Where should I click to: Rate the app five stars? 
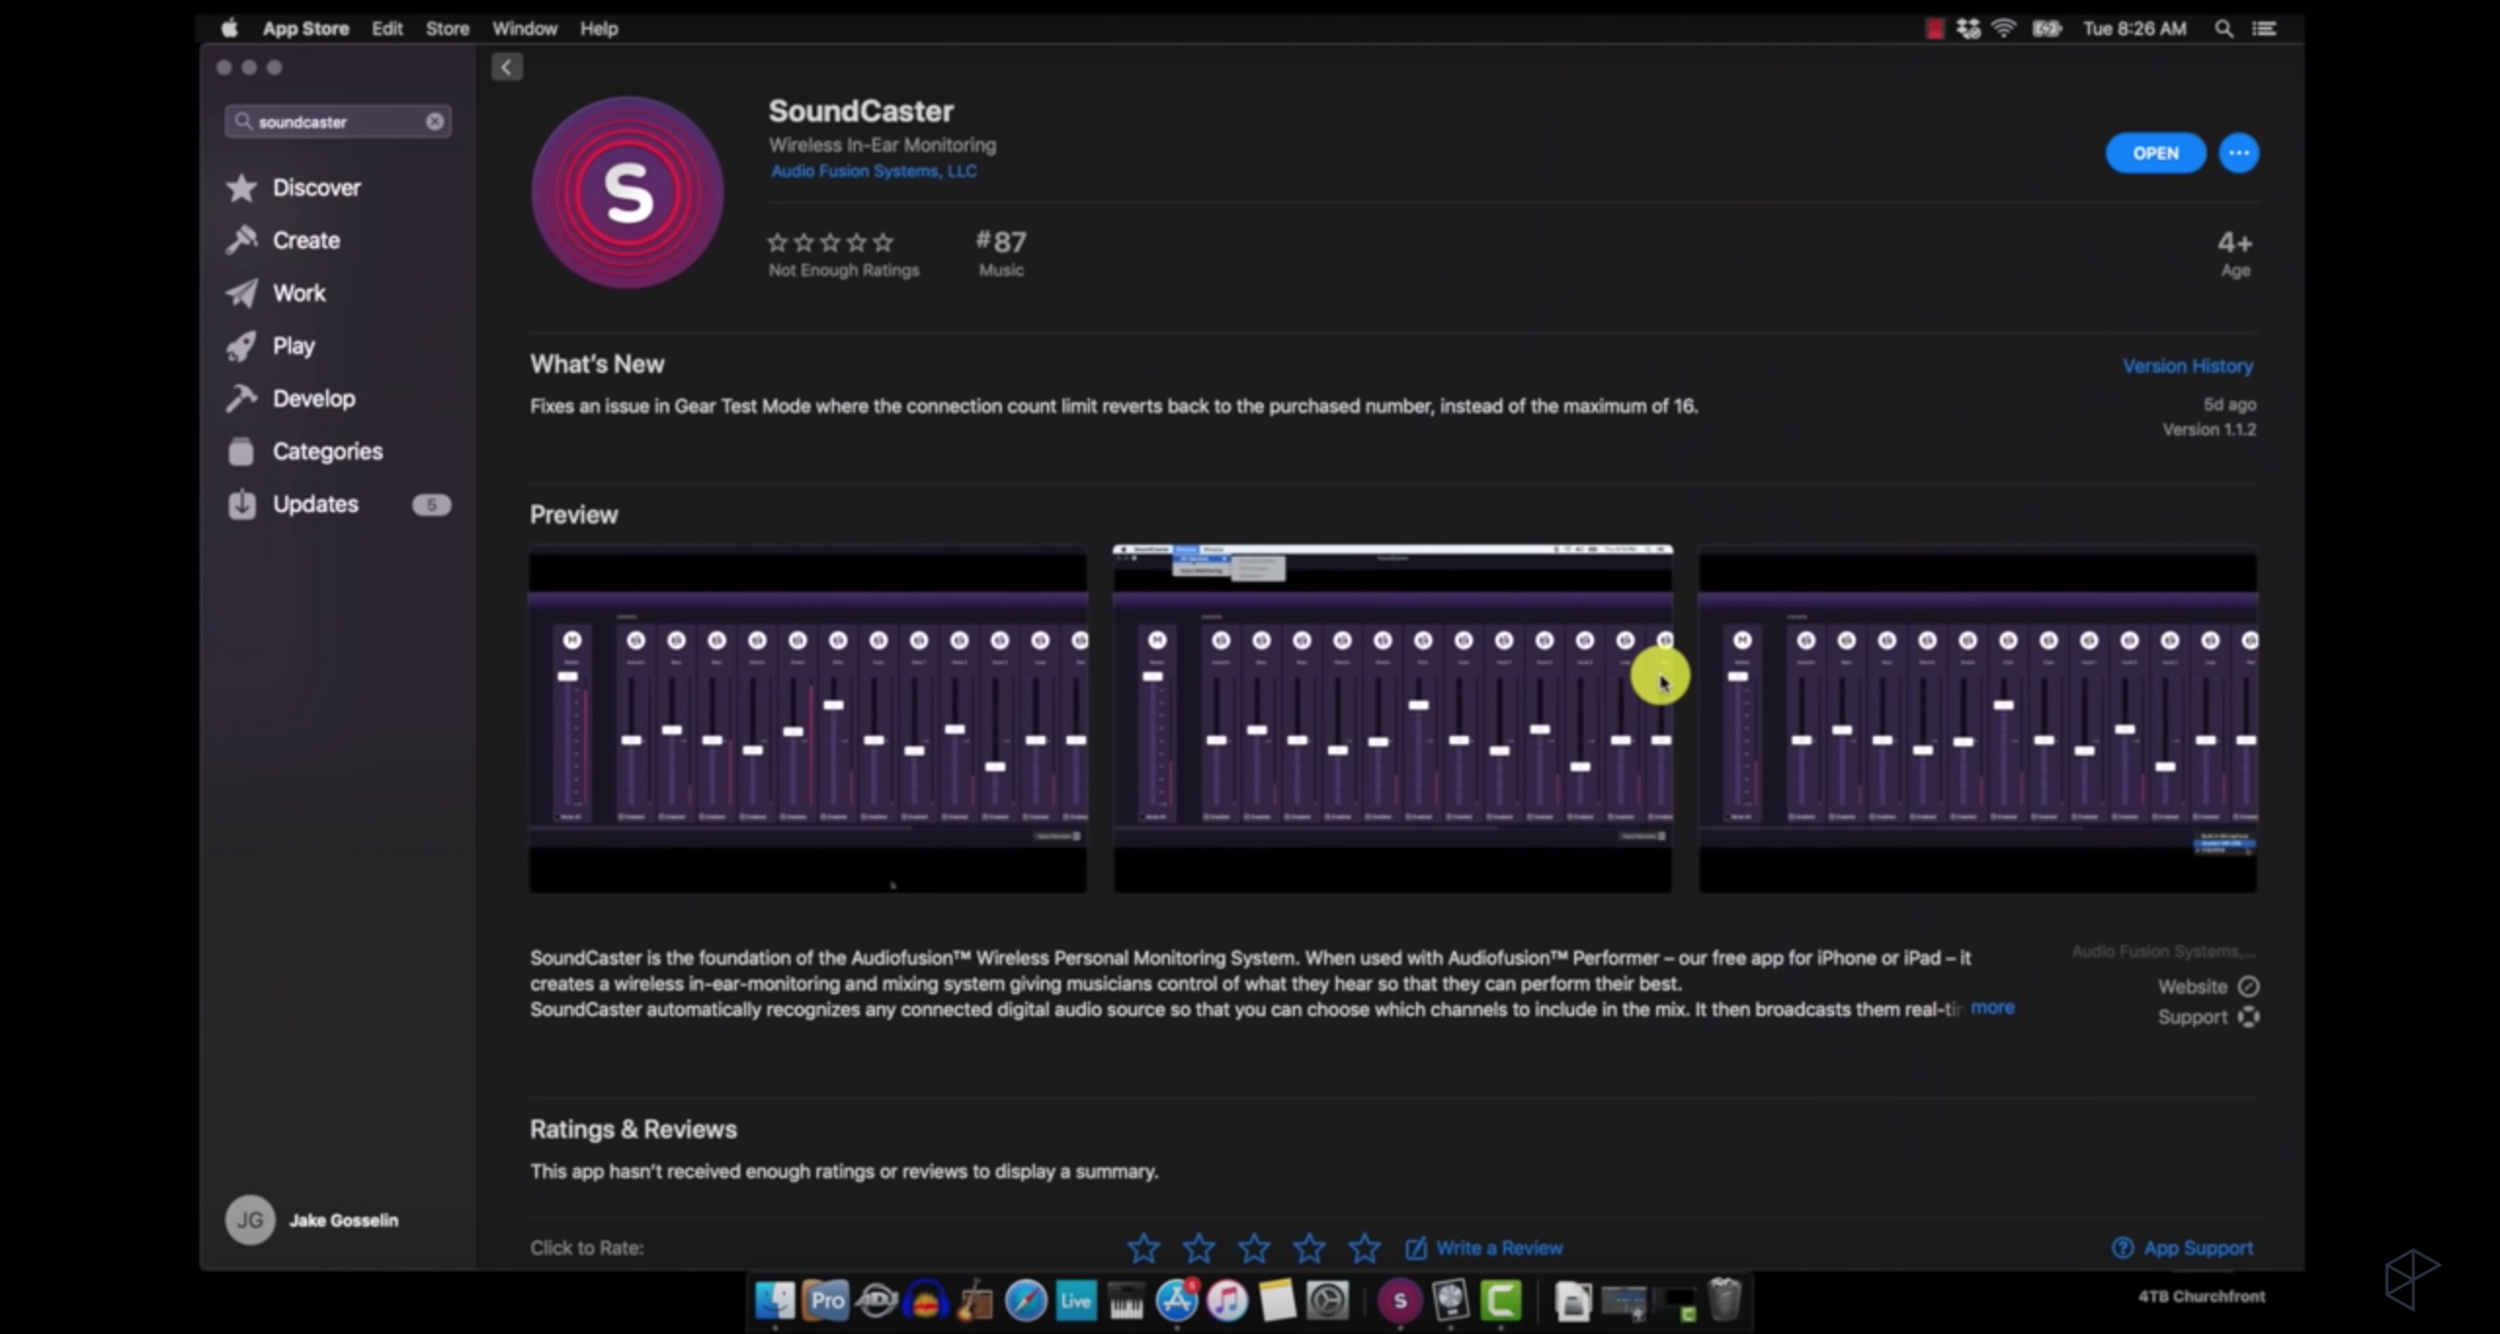click(x=1364, y=1248)
